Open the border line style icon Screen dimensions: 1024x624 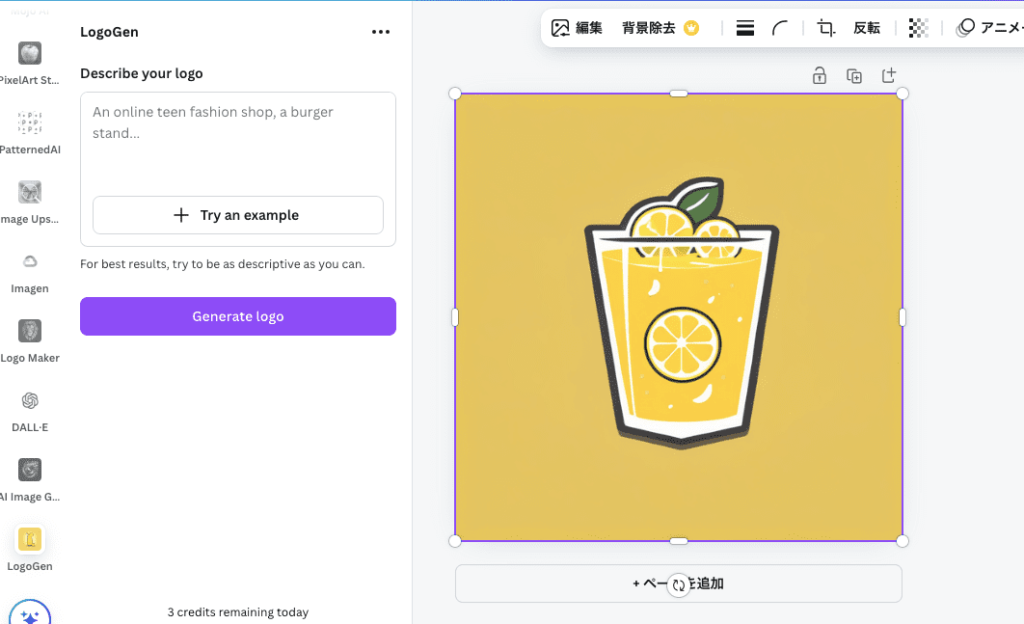pyautogui.click(x=745, y=28)
